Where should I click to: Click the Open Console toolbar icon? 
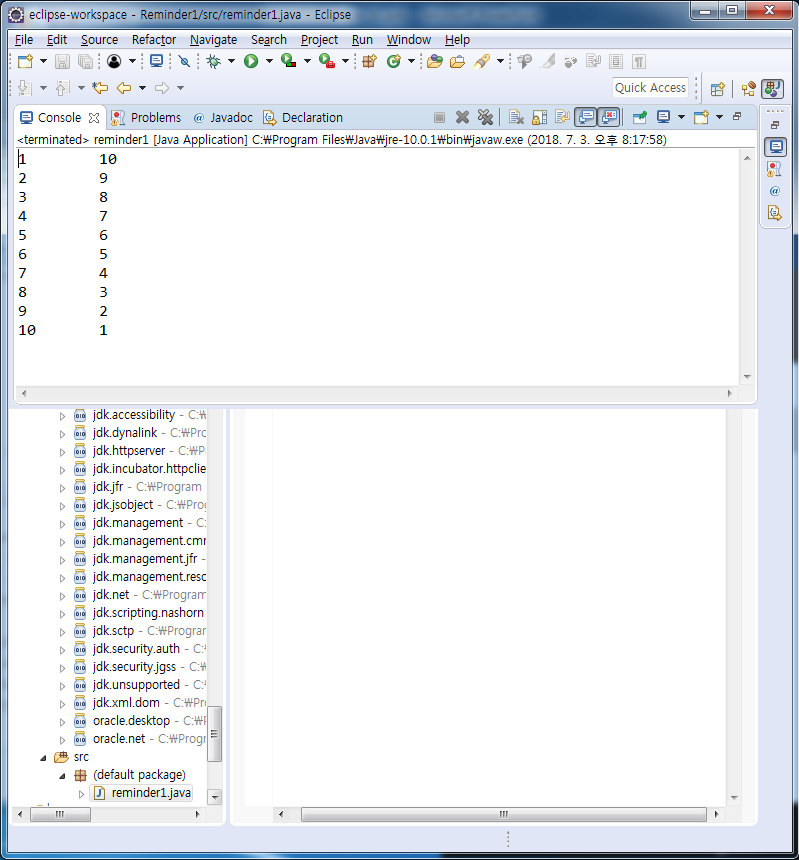pos(156,61)
